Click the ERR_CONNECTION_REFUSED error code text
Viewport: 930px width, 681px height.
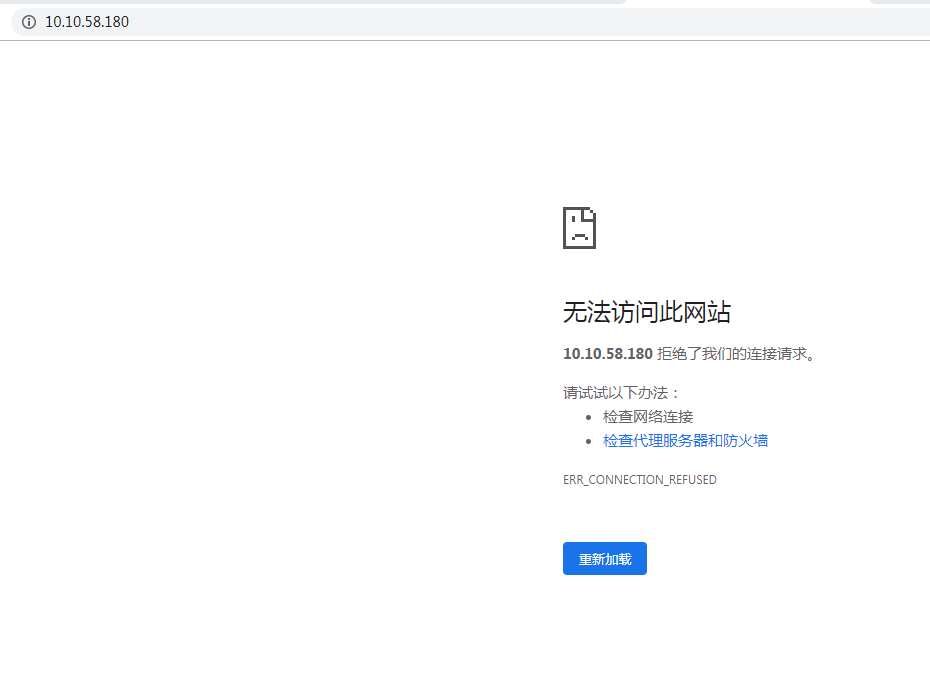pyautogui.click(x=639, y=479)
